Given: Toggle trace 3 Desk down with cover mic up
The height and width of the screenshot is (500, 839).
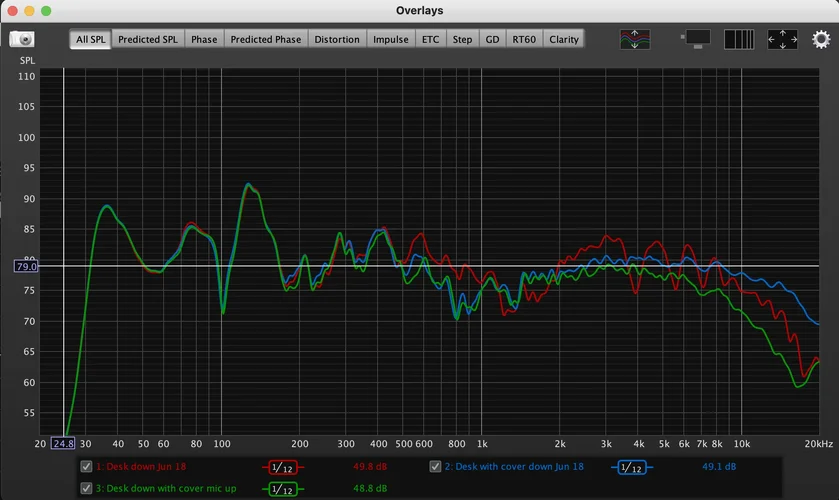Looking at the screenshot, I should (87, 489).
